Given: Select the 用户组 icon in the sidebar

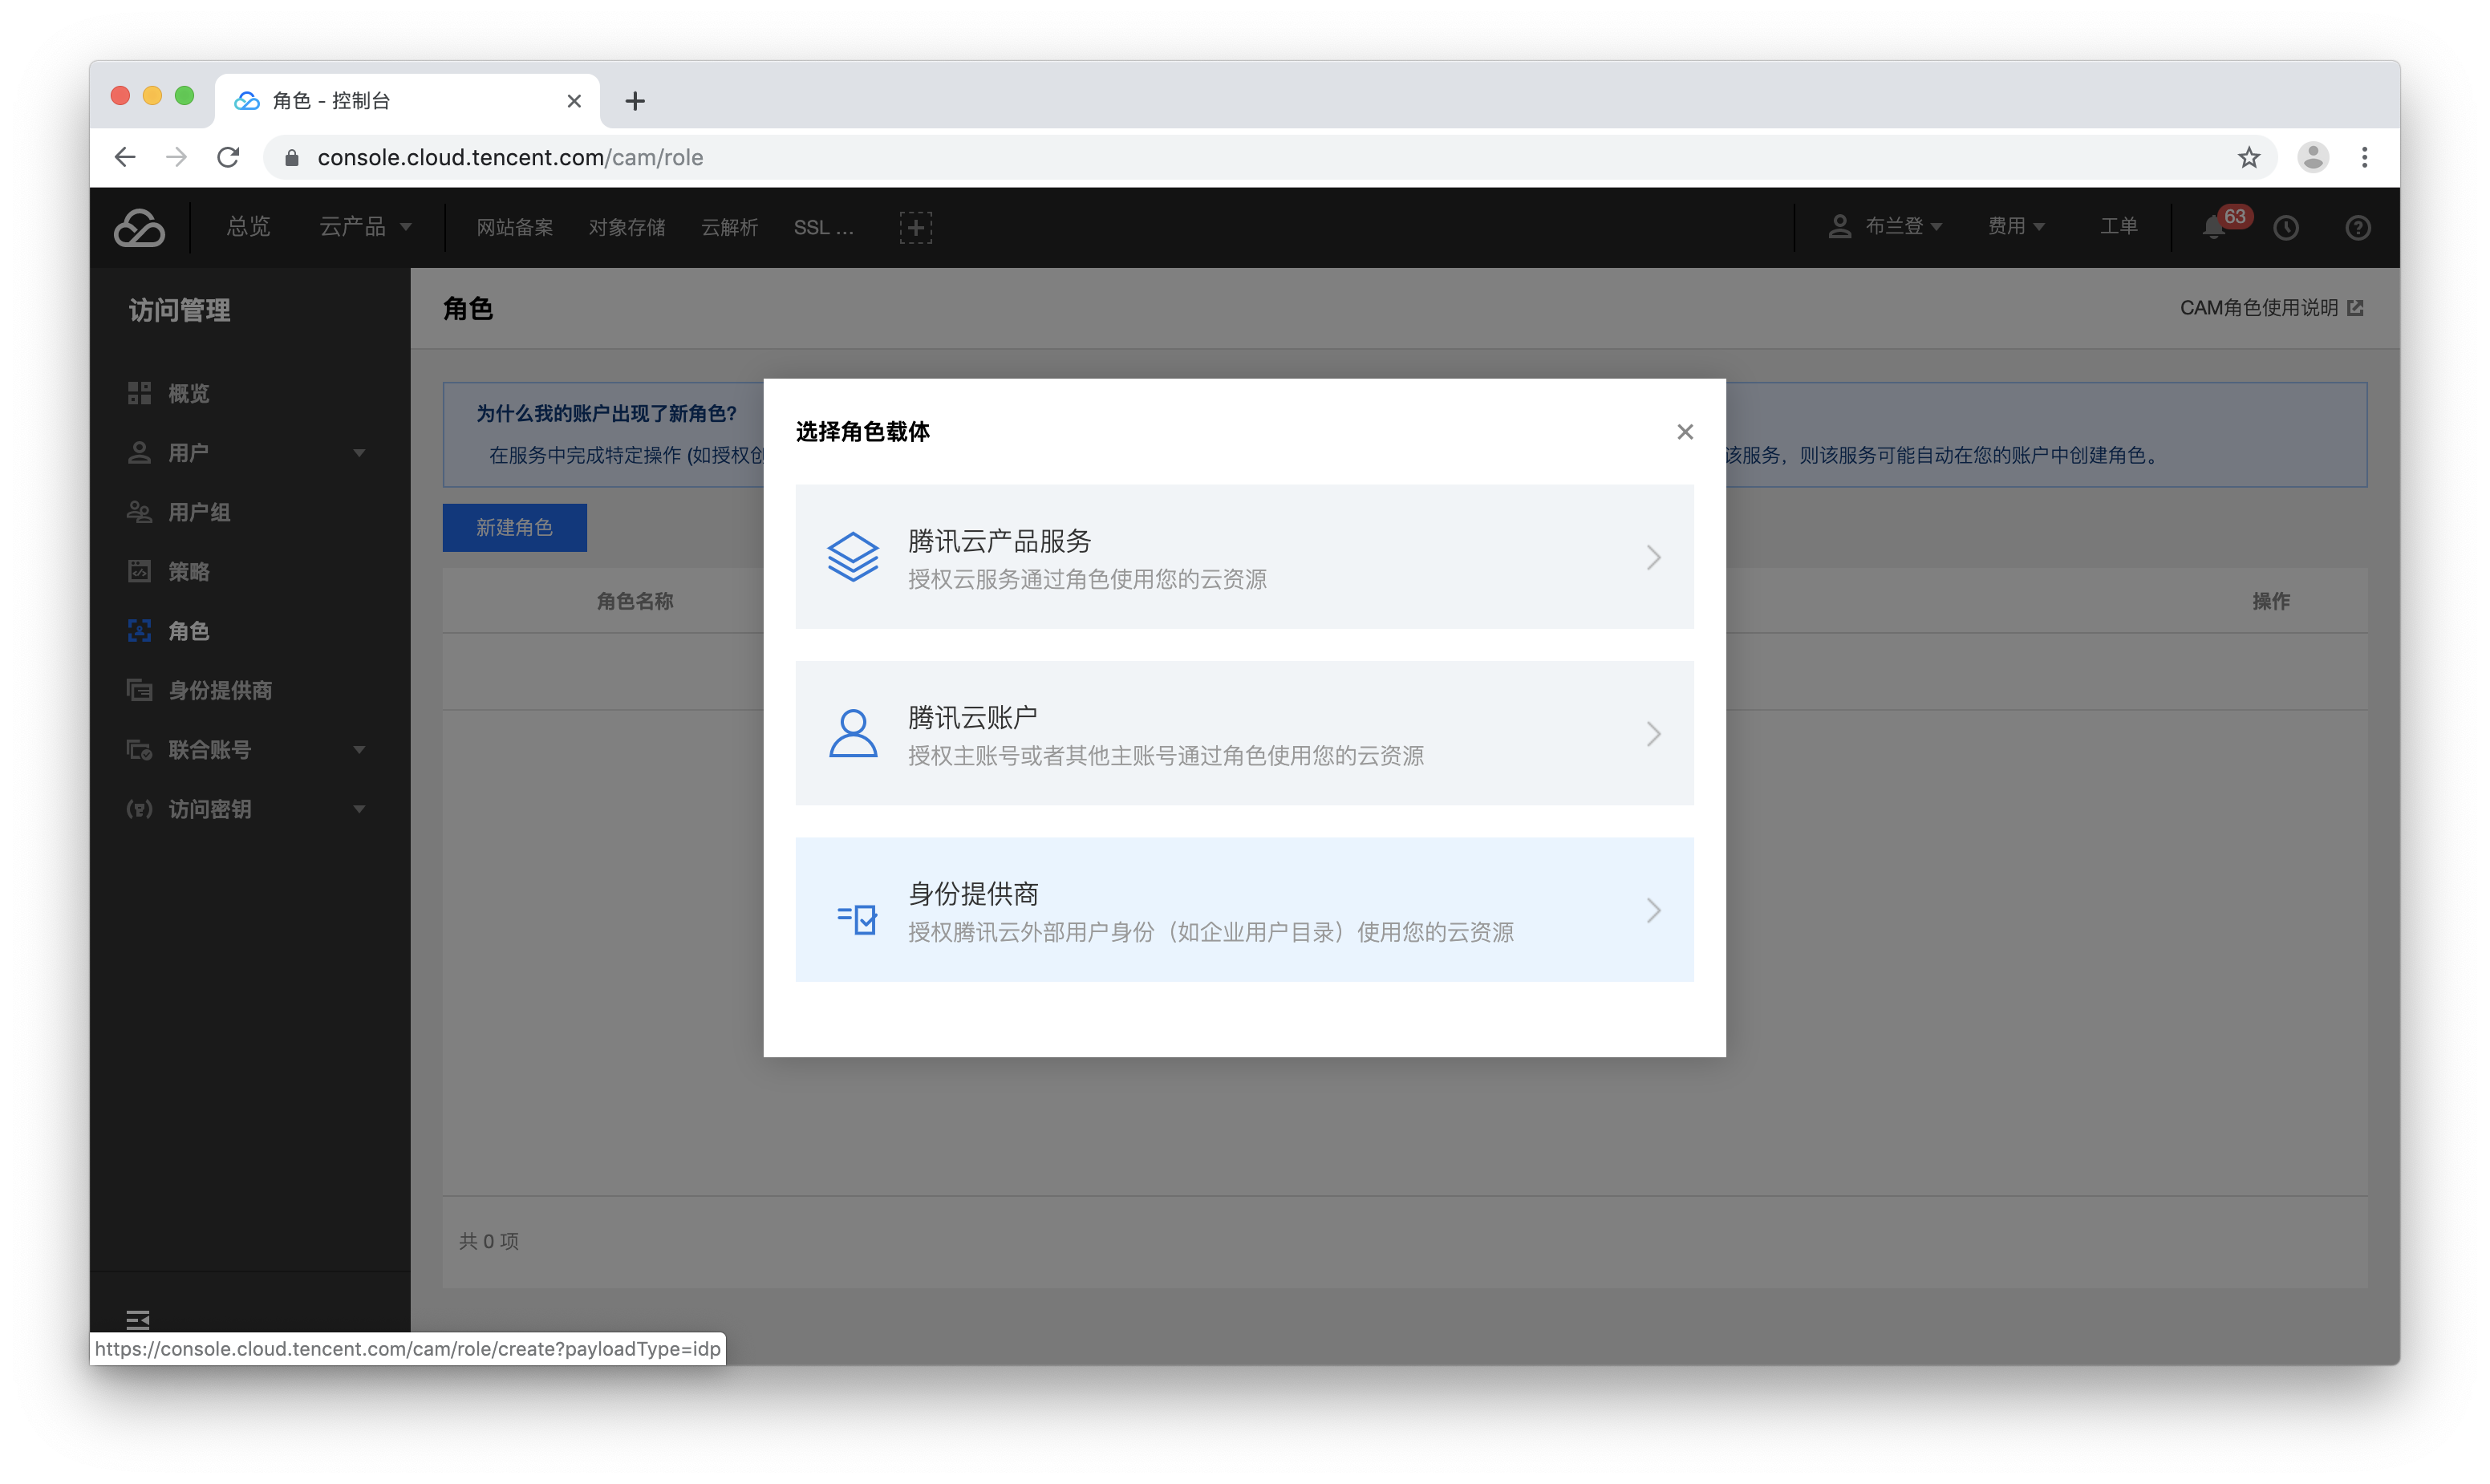Looking at the screenshot, I should pos(139,512).
